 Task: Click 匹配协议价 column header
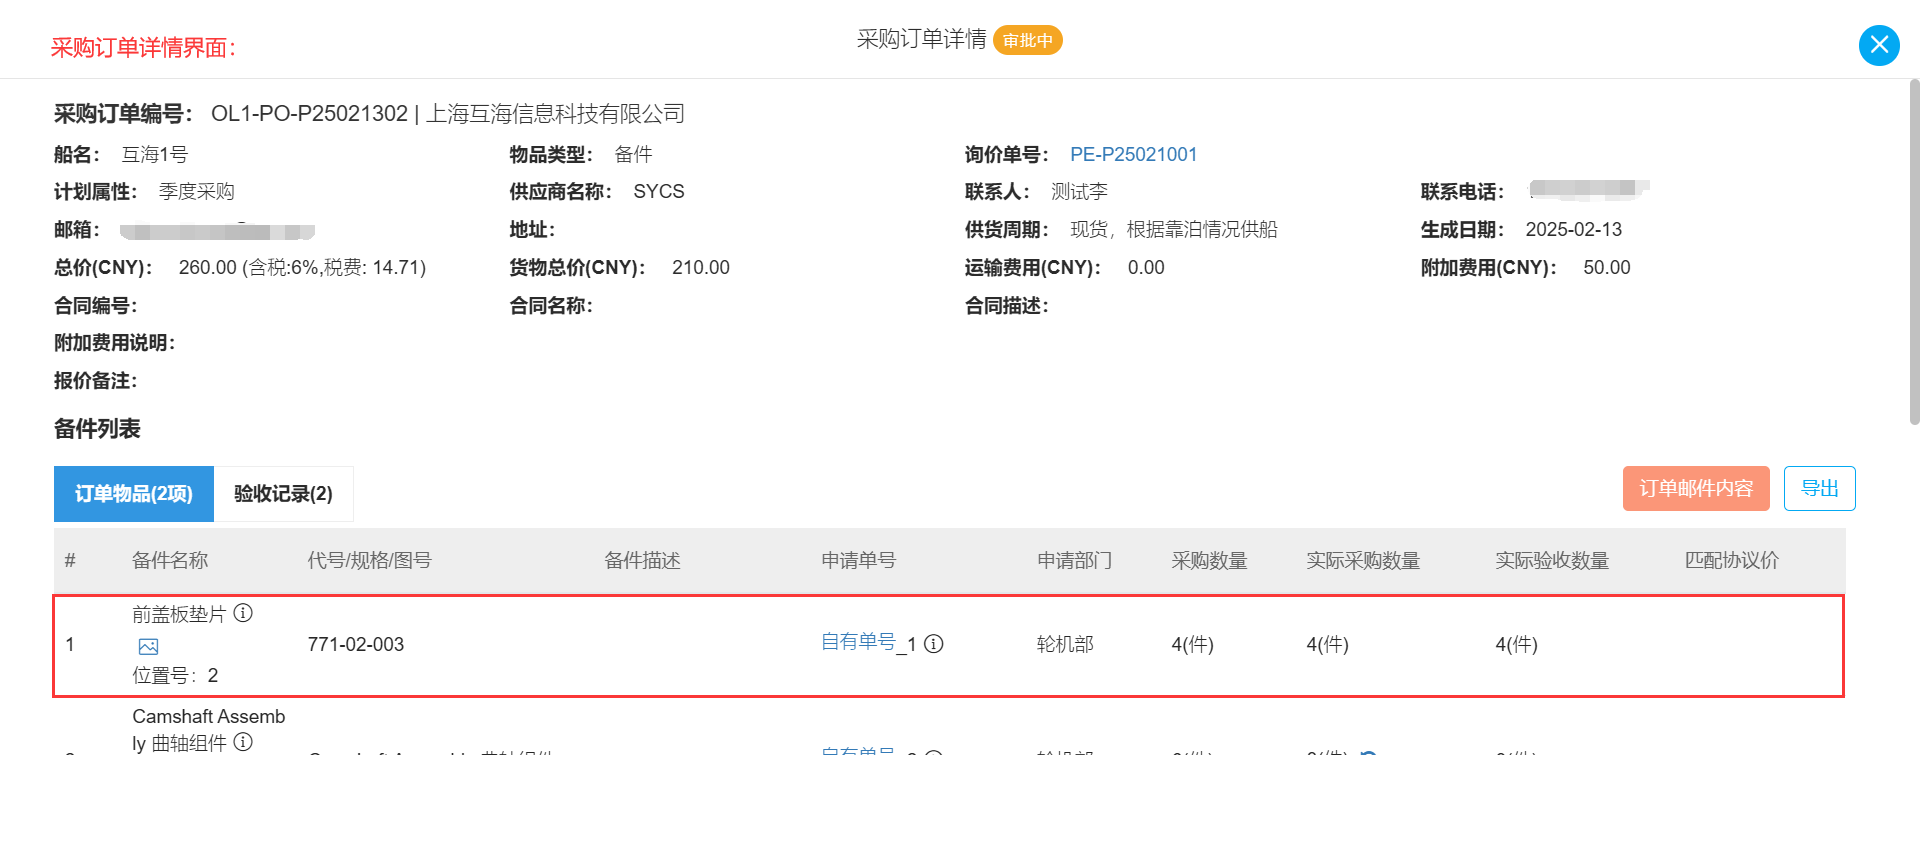coord(1732,561)
